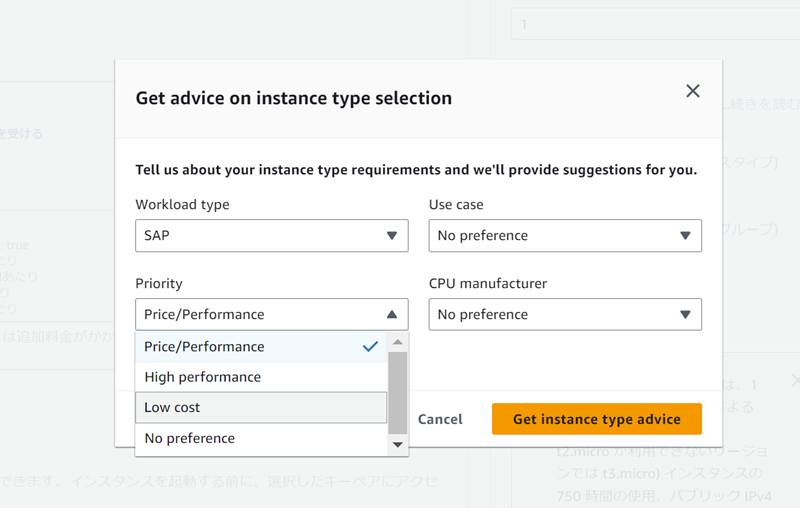Image resolution: width=800 pixels, height=508 pixels.
Task: Click the dropdown list scrollbar thumb
Action: (x=397, y=393)
